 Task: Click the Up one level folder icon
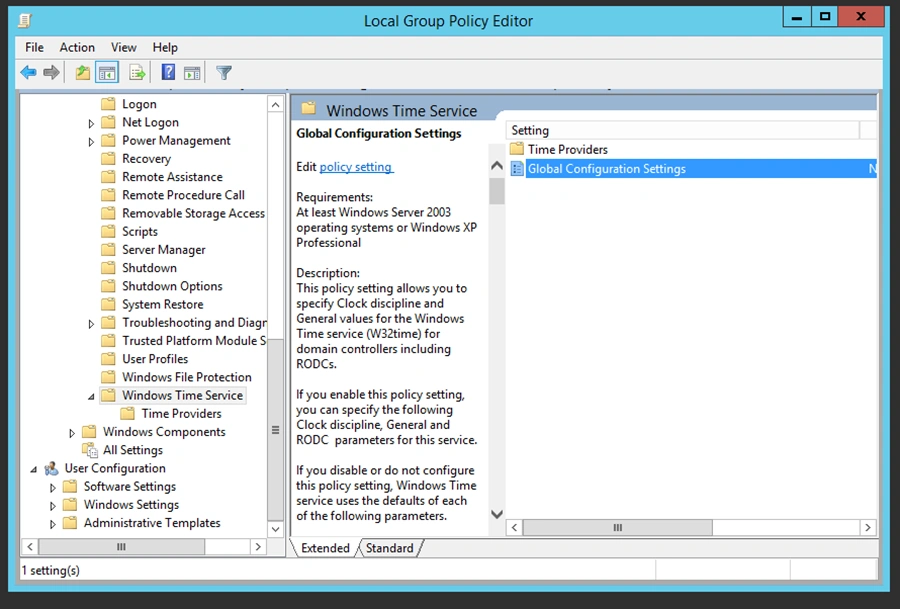pyautogui.click(x=83, y=72)
